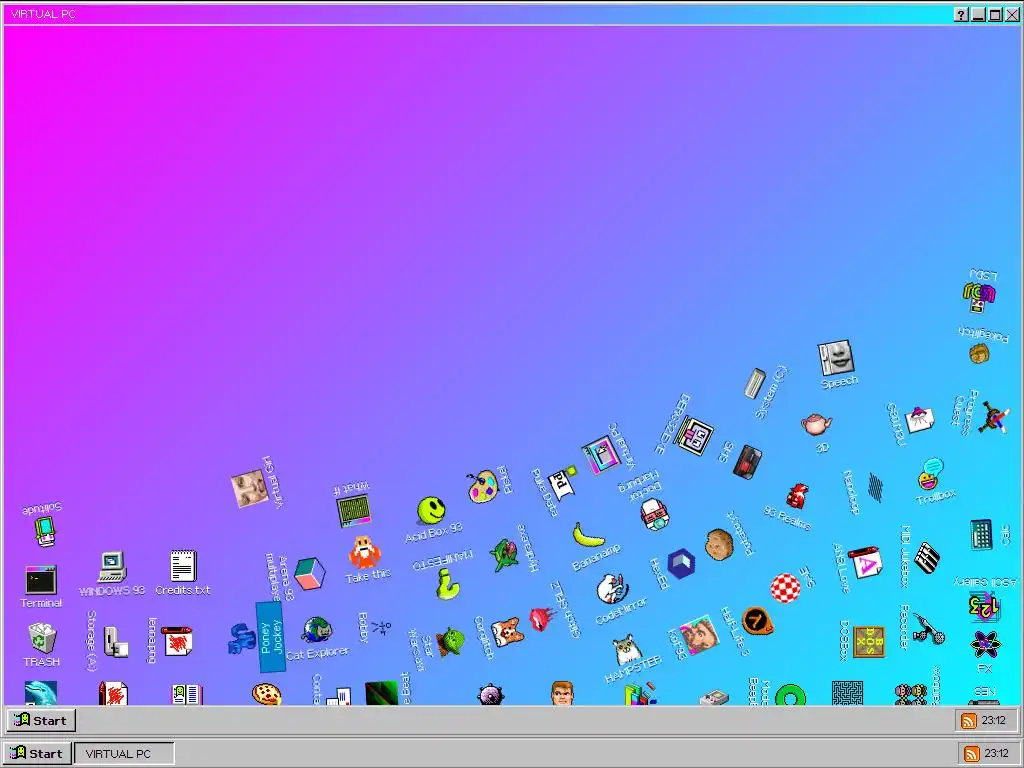Screen dimensions: 1024x768
Task: Open the WINDOWS 93 computer icon
Action: tap(112, 566)
